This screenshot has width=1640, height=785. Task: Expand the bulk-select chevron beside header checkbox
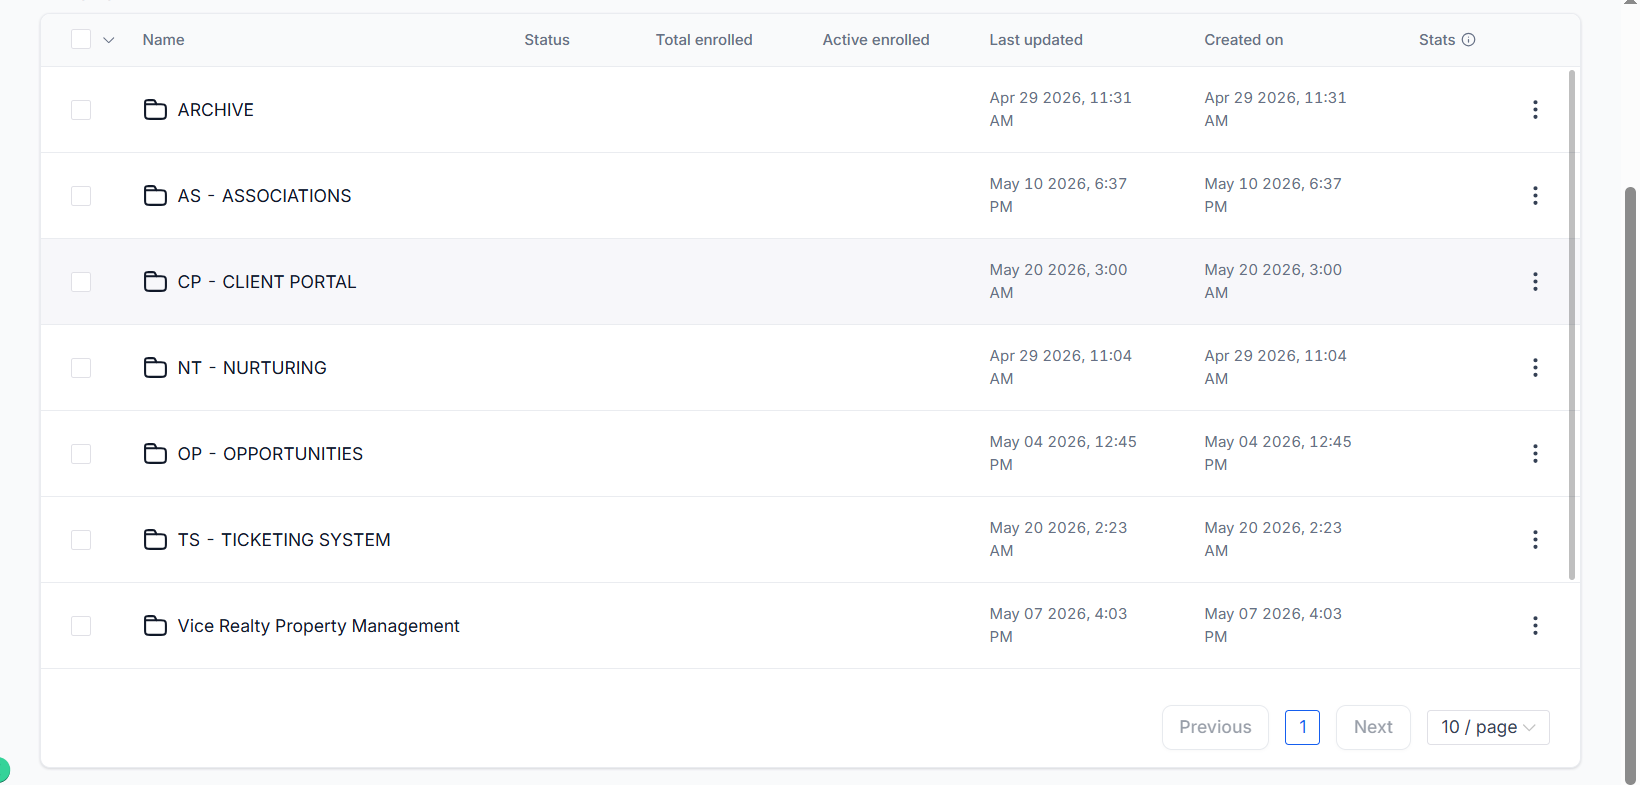[109, 40]
